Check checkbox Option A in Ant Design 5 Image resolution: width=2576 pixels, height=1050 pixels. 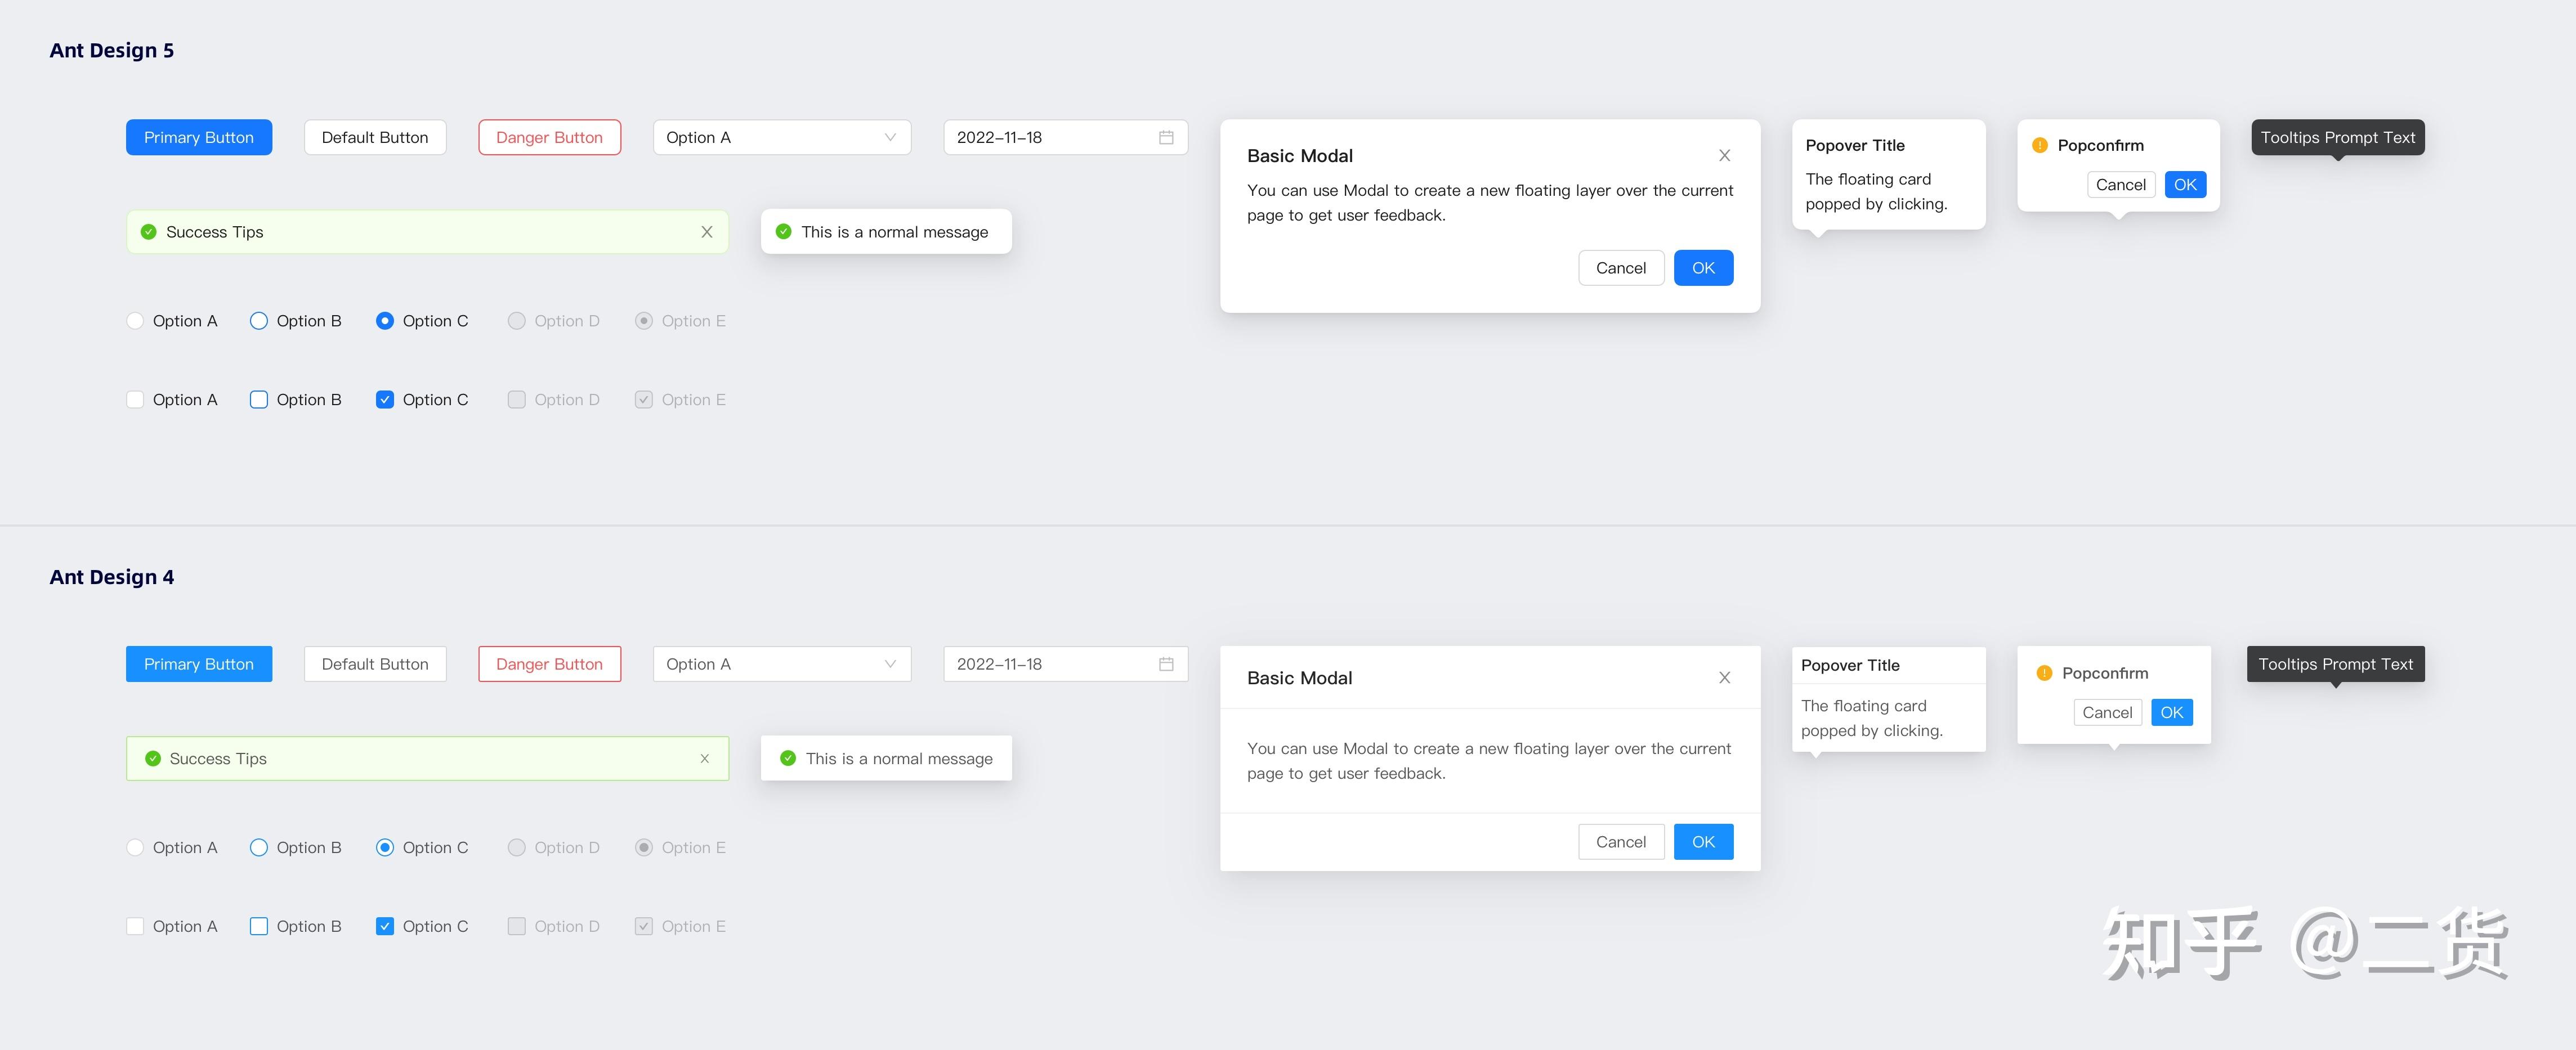[x=135, y=400]
